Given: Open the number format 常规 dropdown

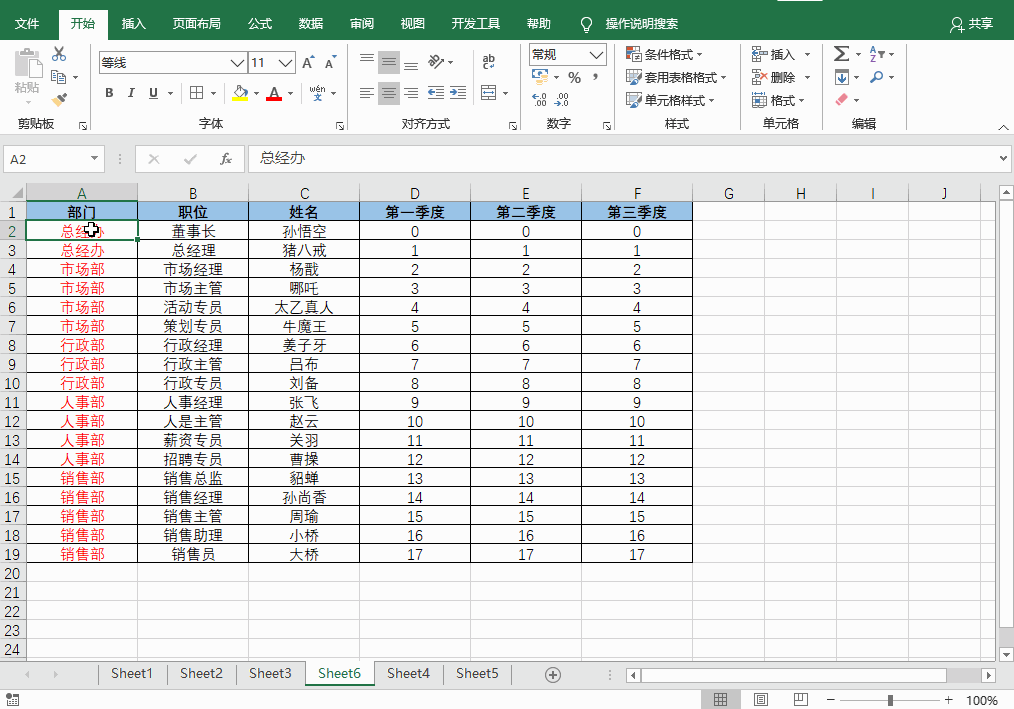Looking at the screenshot, I should (596, 55).
